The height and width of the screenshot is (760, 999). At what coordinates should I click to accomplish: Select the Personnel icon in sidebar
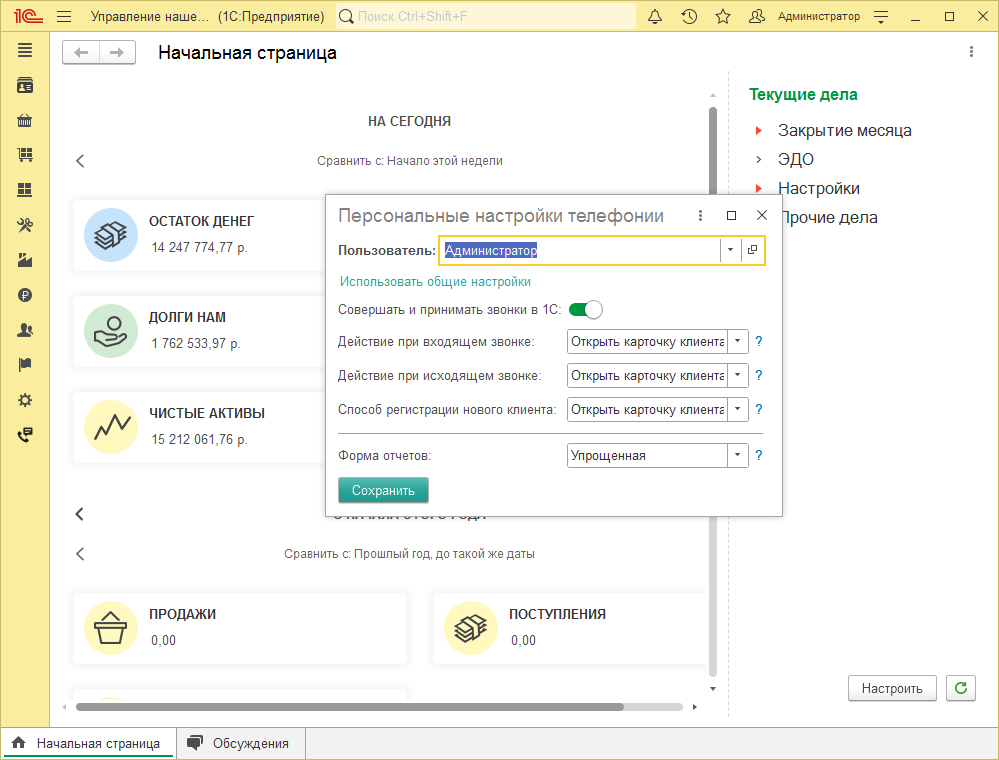pyautogui.click(x=25, y=329)
